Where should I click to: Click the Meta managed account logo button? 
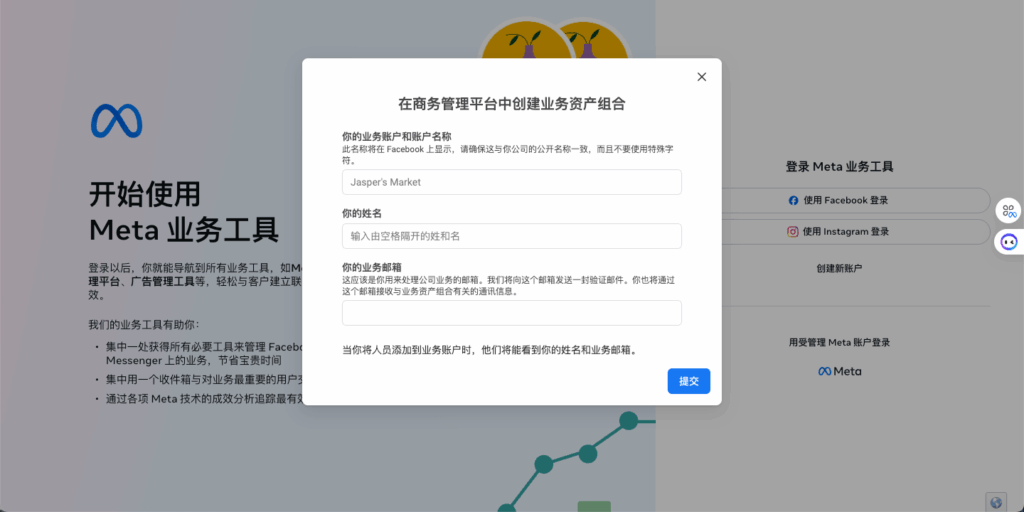click(x=839, y=371)
